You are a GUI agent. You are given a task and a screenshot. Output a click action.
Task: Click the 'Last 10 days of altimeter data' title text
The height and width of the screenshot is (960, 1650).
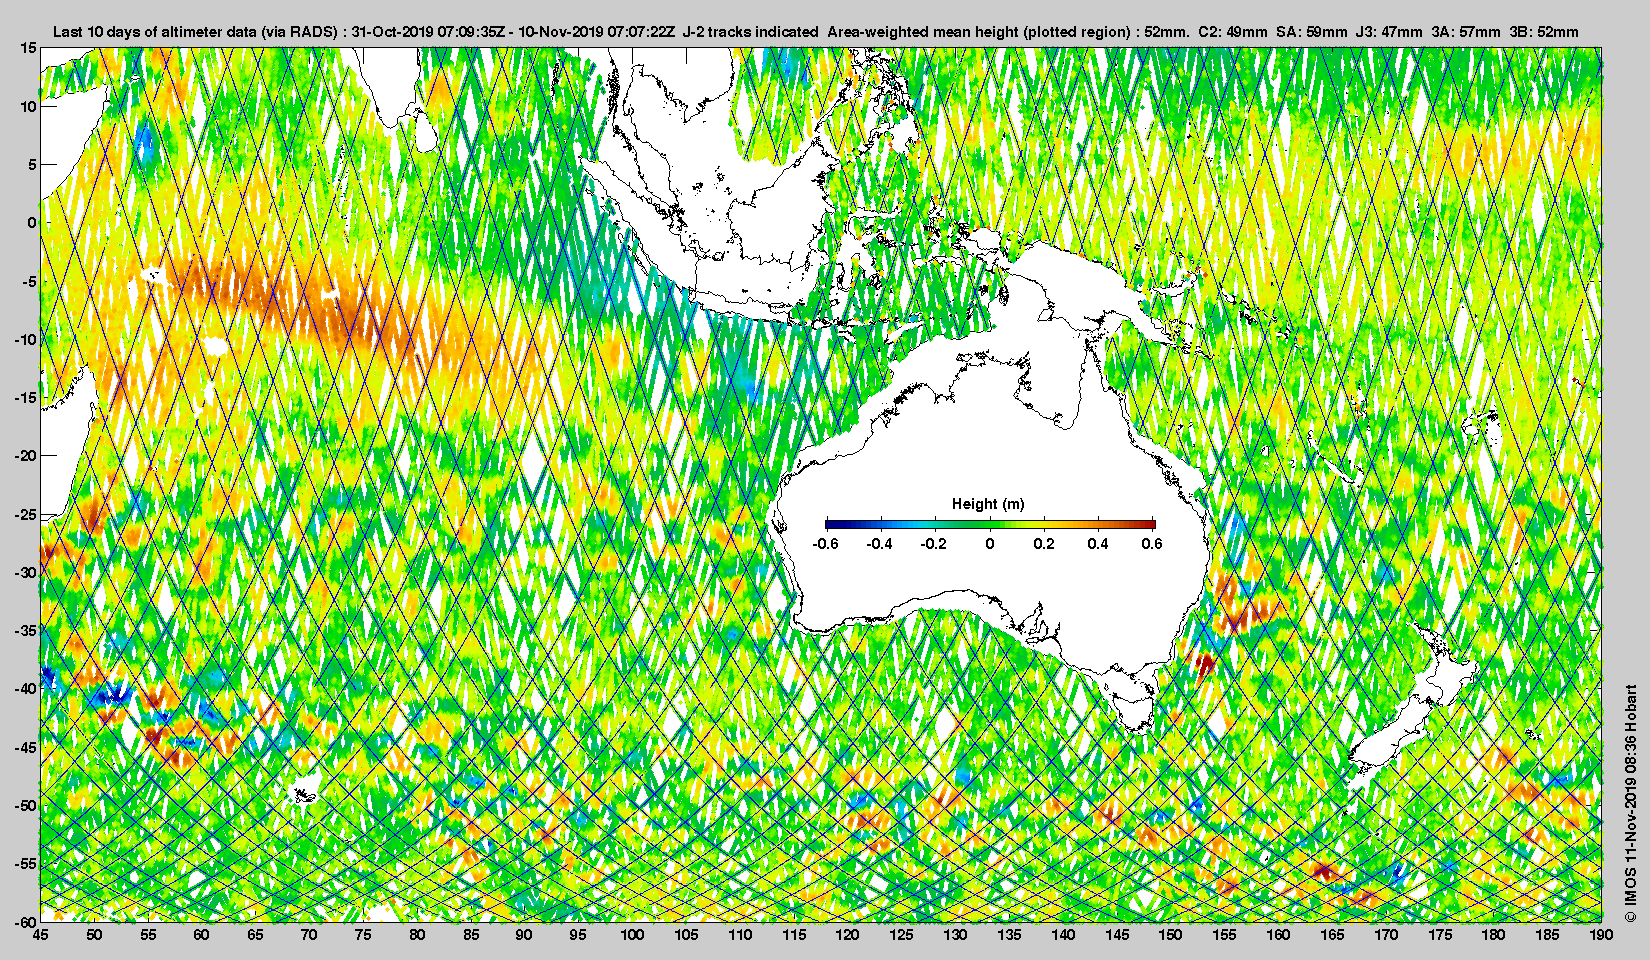click(x=155, y=32)
